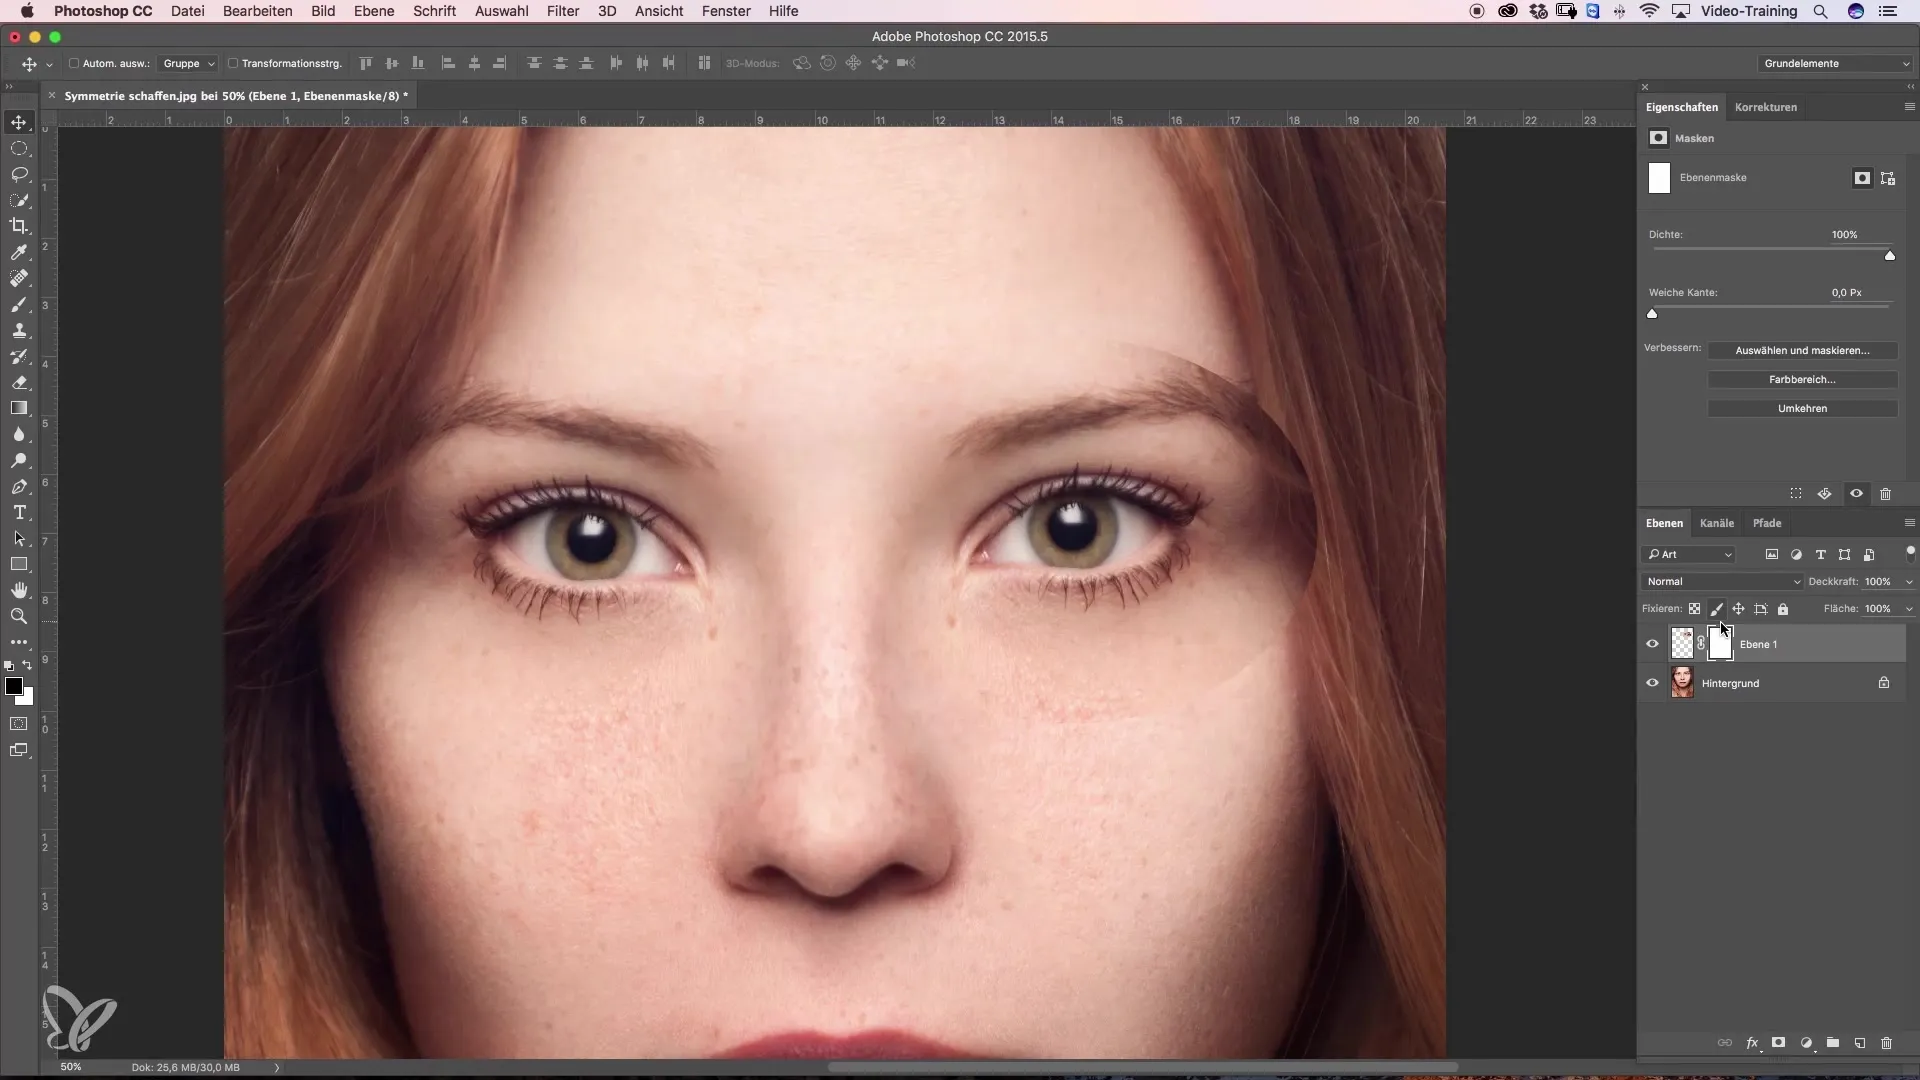The width and height of the screenshot is (1920, 1080).
Task: Open the Normal blend mode dropdown
Action: click(x=1722, y=581)
